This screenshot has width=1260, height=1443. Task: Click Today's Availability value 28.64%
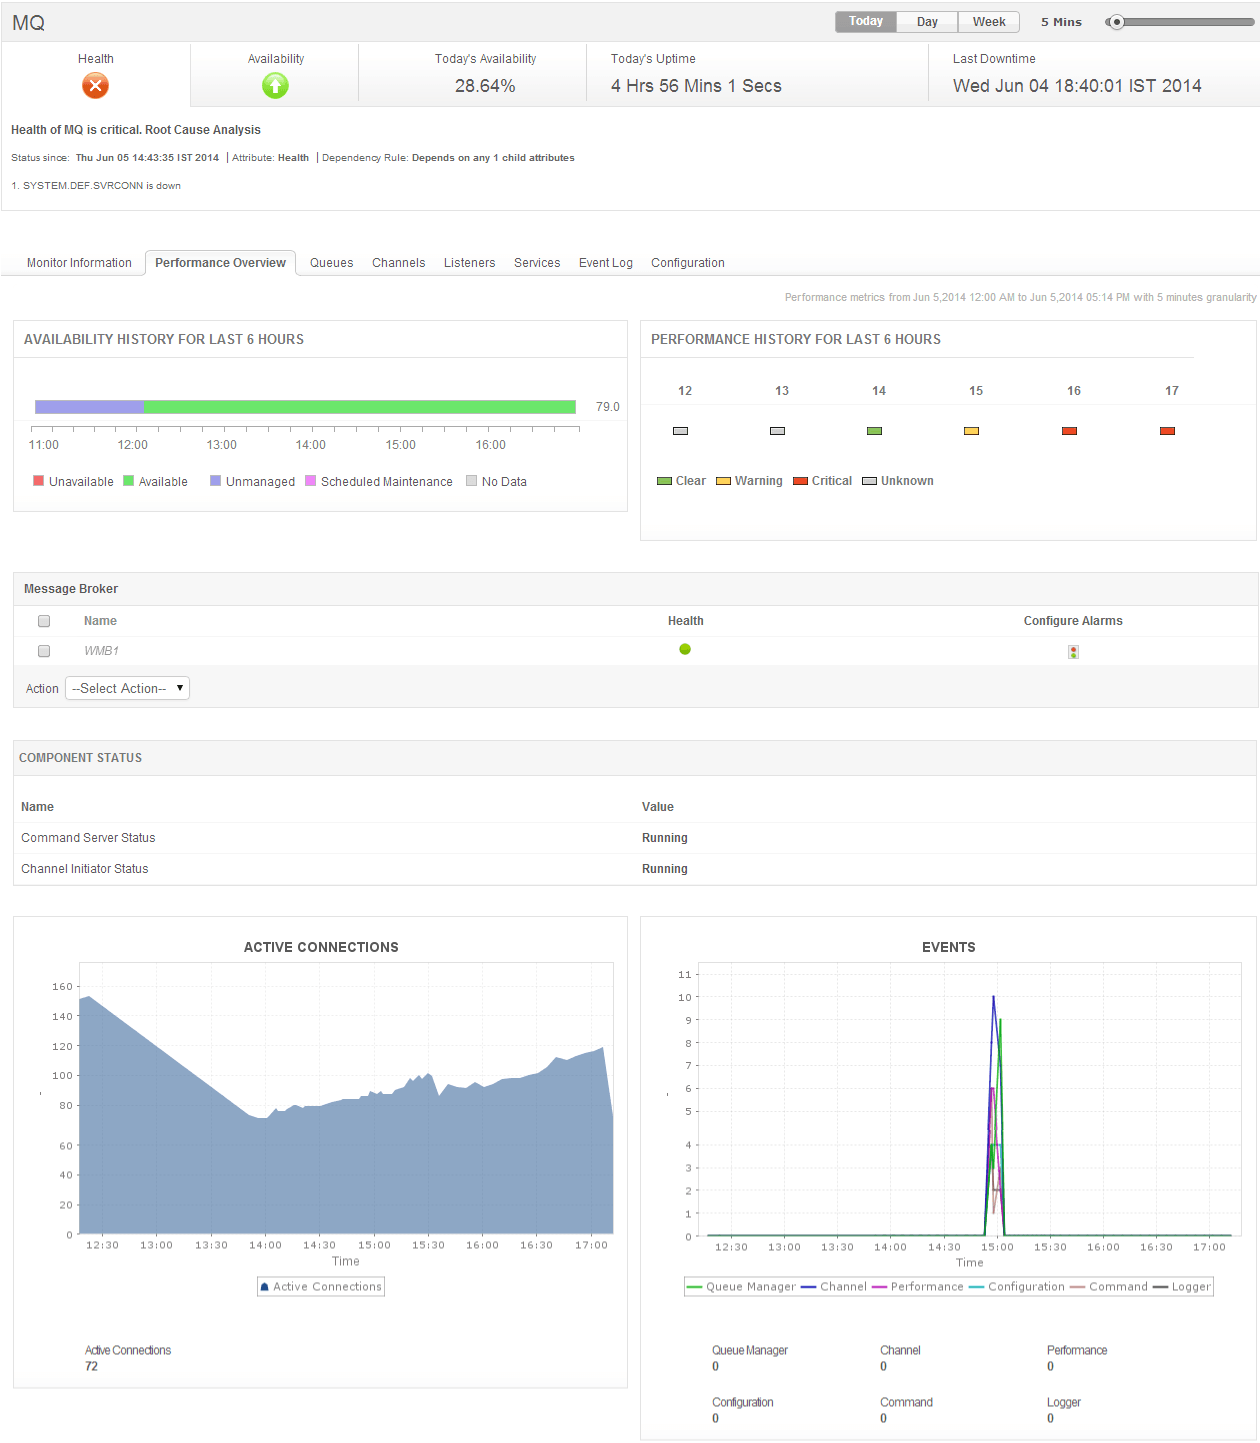coord(485,86)
